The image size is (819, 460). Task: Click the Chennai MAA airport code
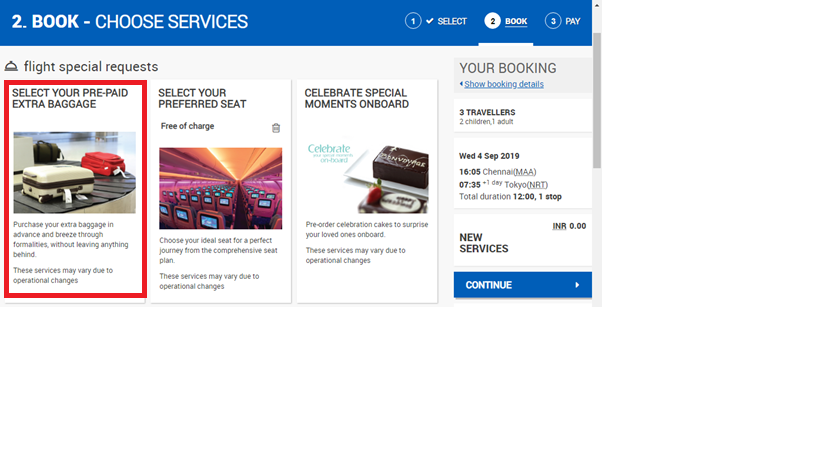point(526,172)
